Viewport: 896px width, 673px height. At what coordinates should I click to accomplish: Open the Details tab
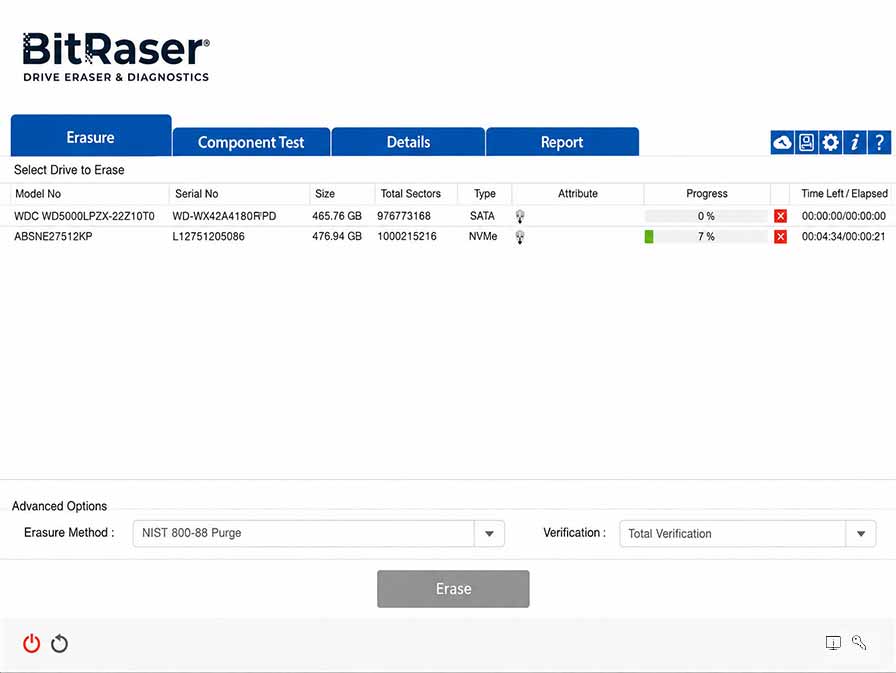[x=408, y=142]
